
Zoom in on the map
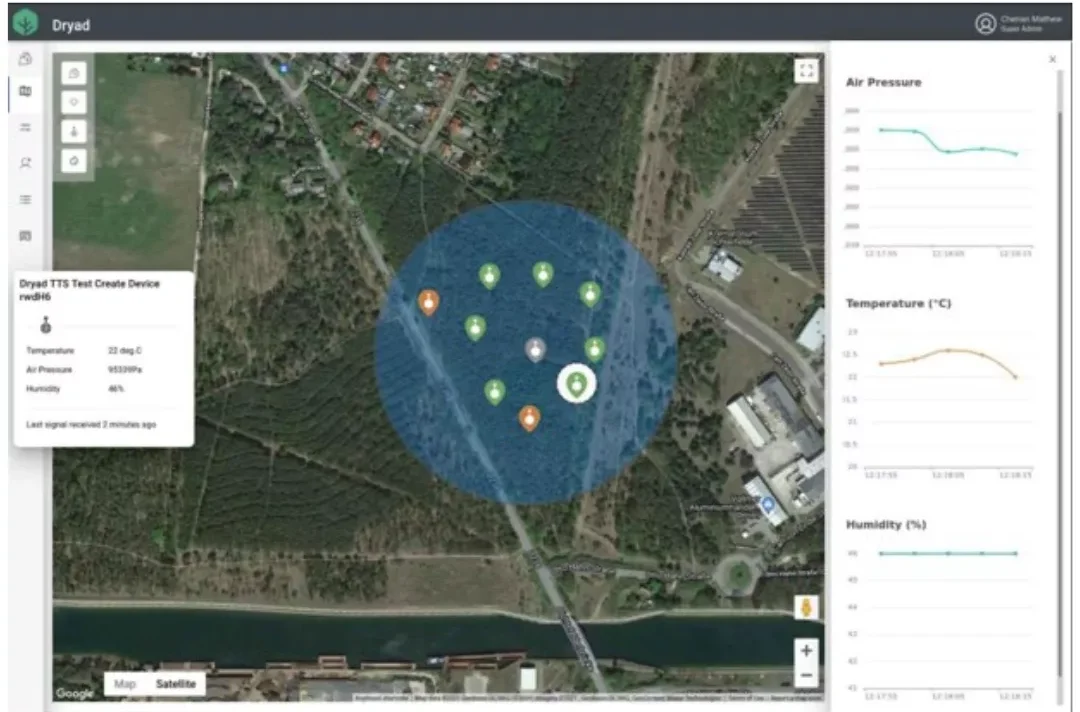[806, 650]
